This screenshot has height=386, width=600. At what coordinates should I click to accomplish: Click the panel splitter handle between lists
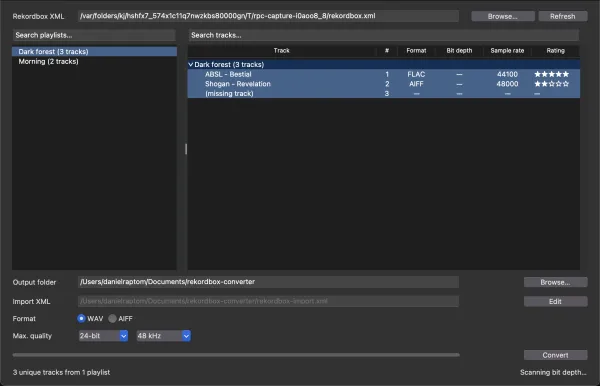tap(186, 149)
